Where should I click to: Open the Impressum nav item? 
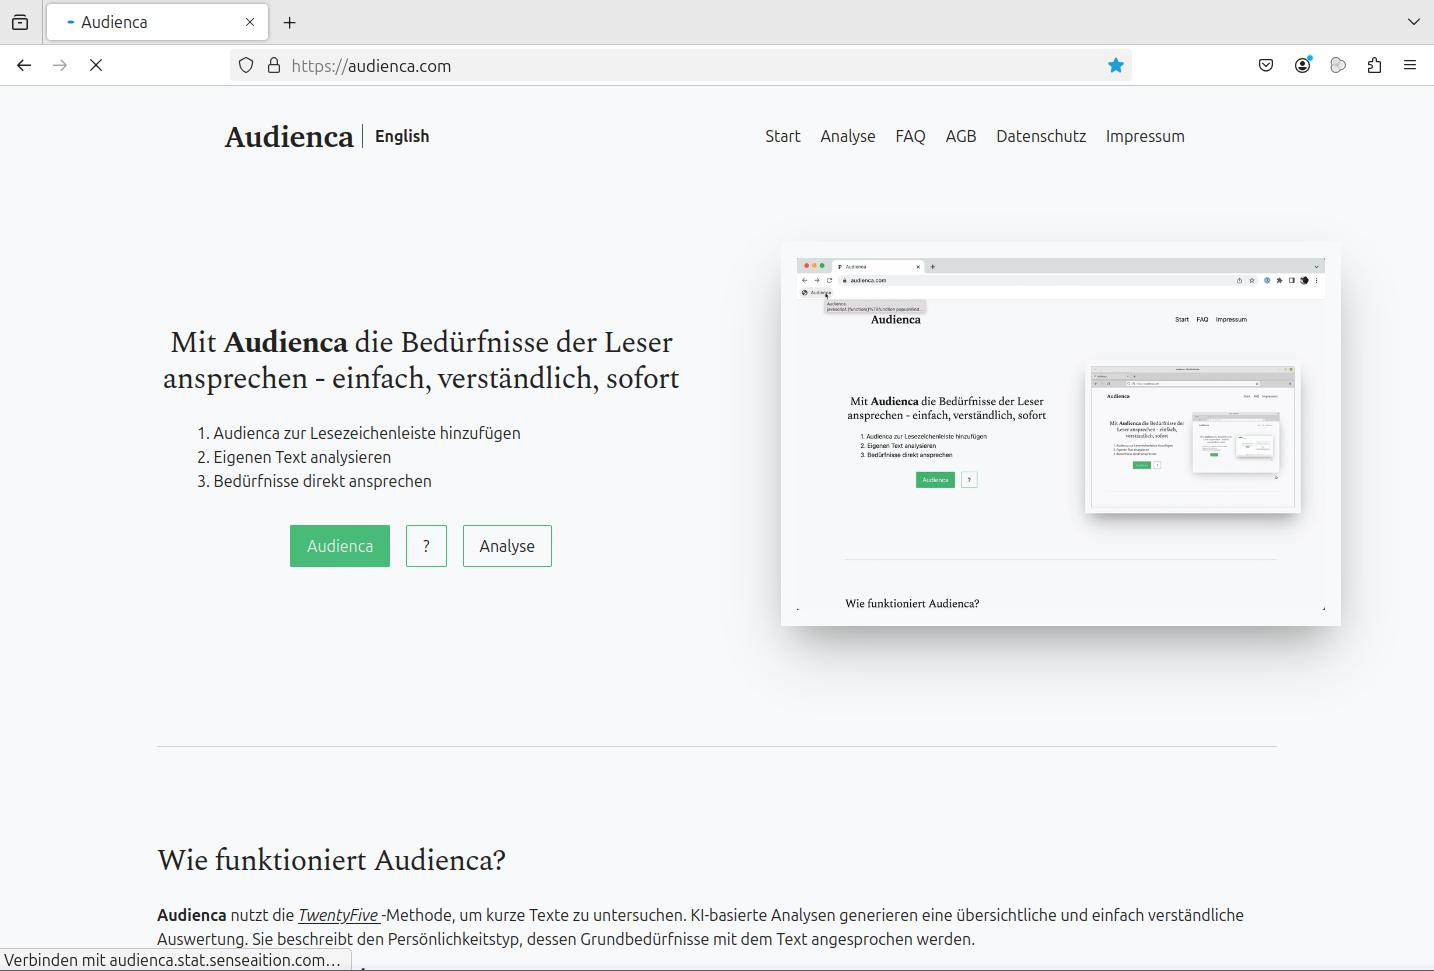pos(1145,136)
